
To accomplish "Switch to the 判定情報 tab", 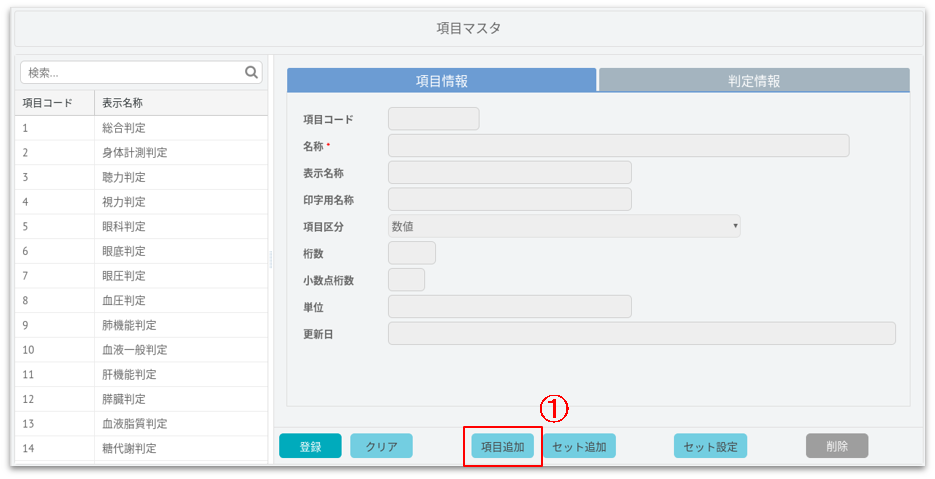I will click(x=754, y=81).
